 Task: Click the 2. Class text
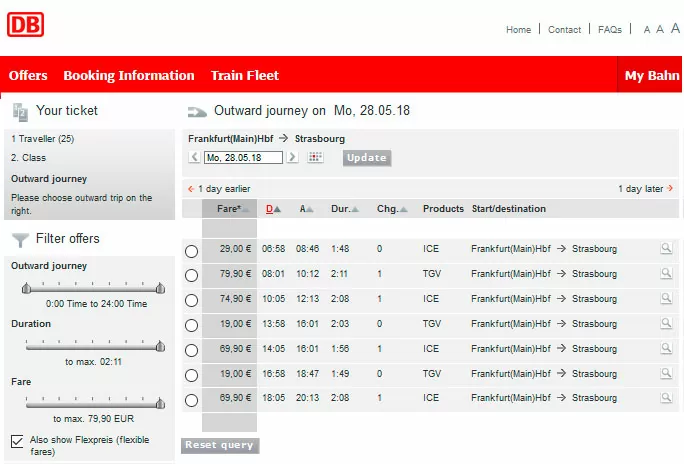coord(28,157)
